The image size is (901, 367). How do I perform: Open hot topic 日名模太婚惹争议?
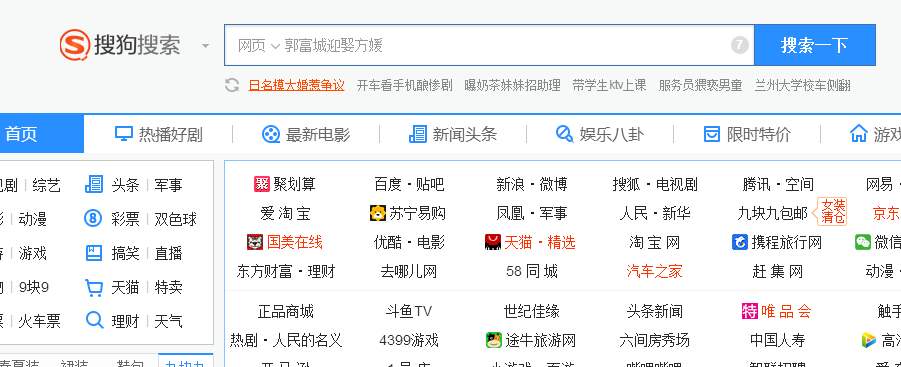297,86
